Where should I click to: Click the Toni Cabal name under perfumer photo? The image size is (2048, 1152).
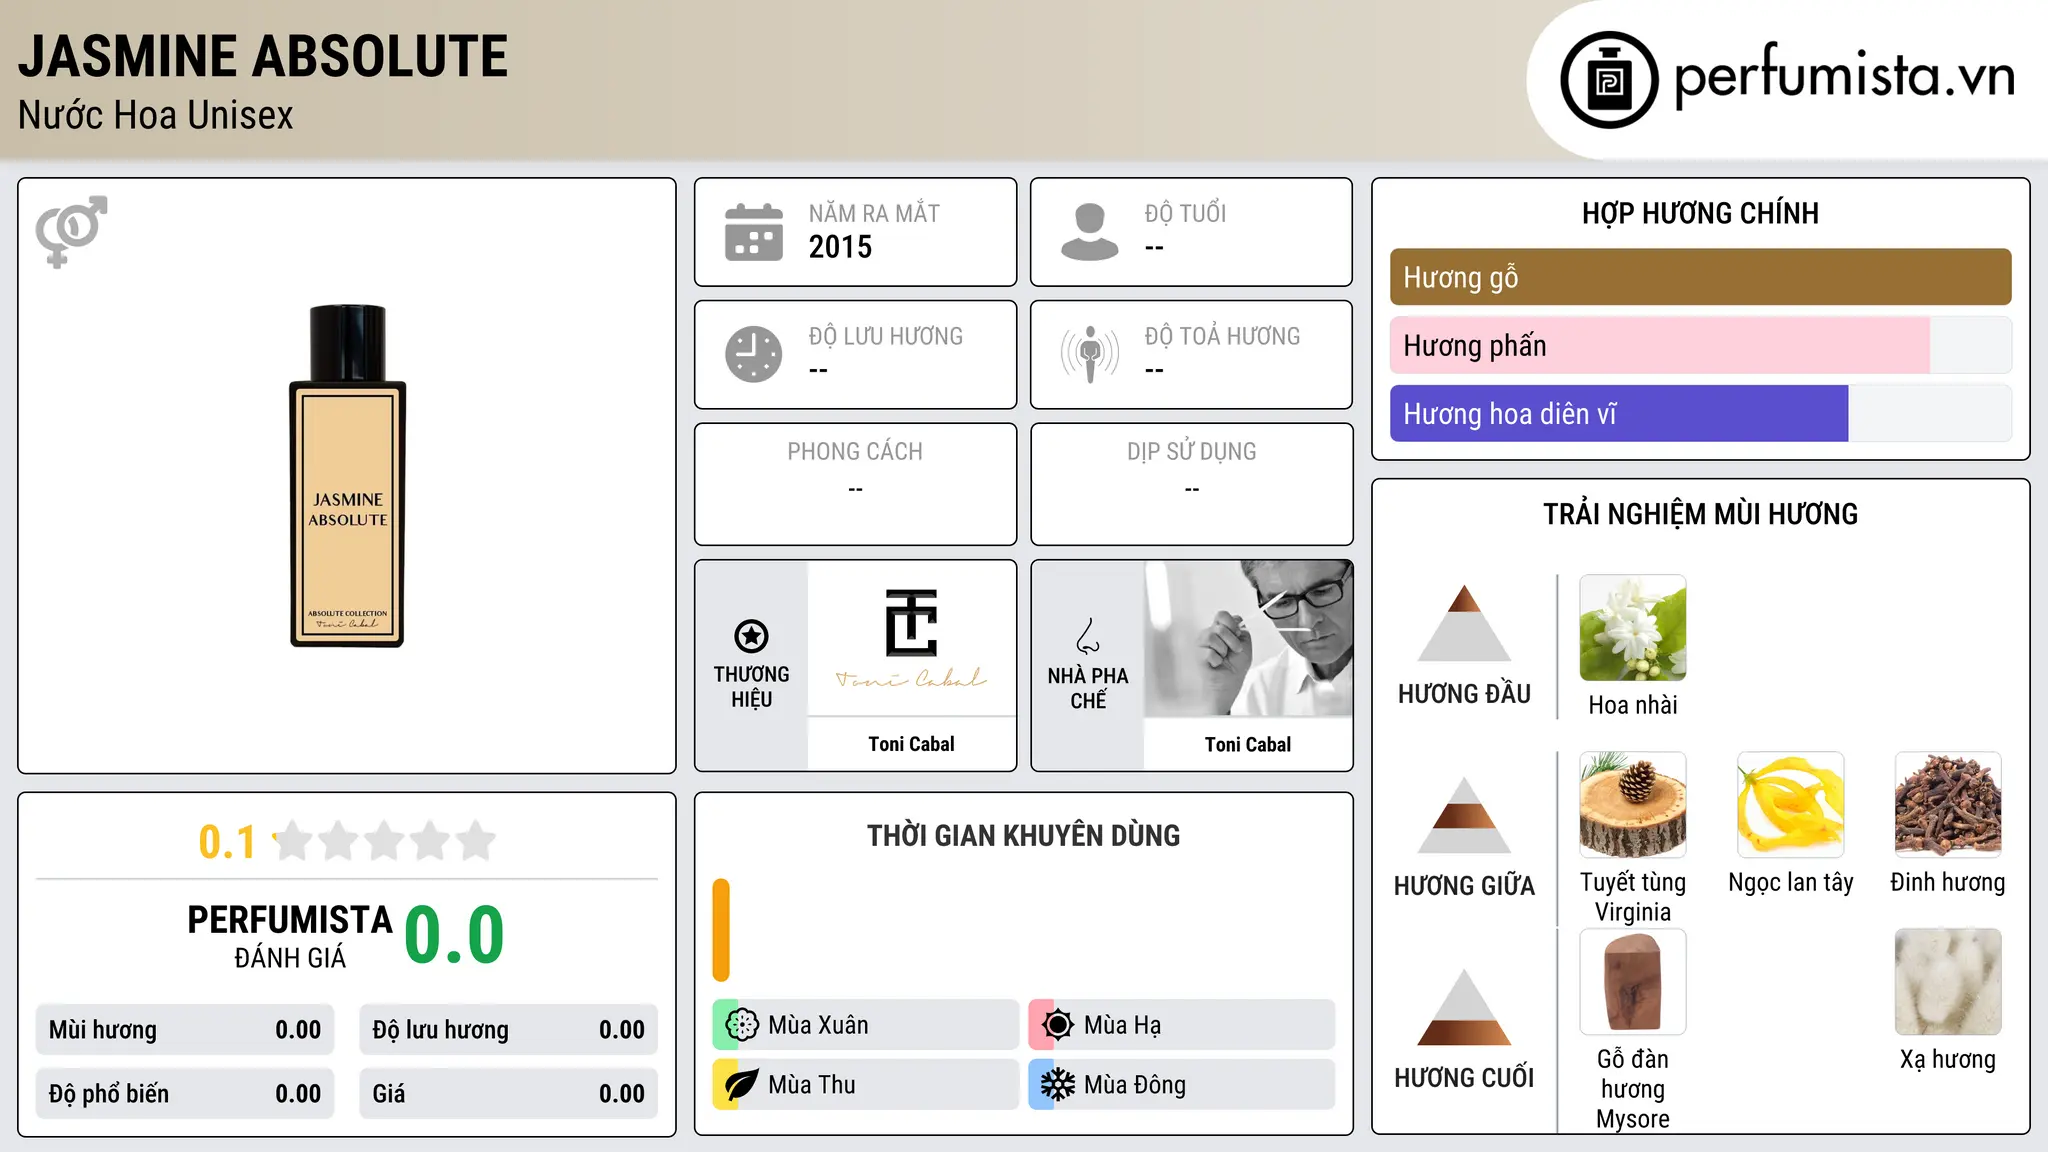click(1248, 744)
